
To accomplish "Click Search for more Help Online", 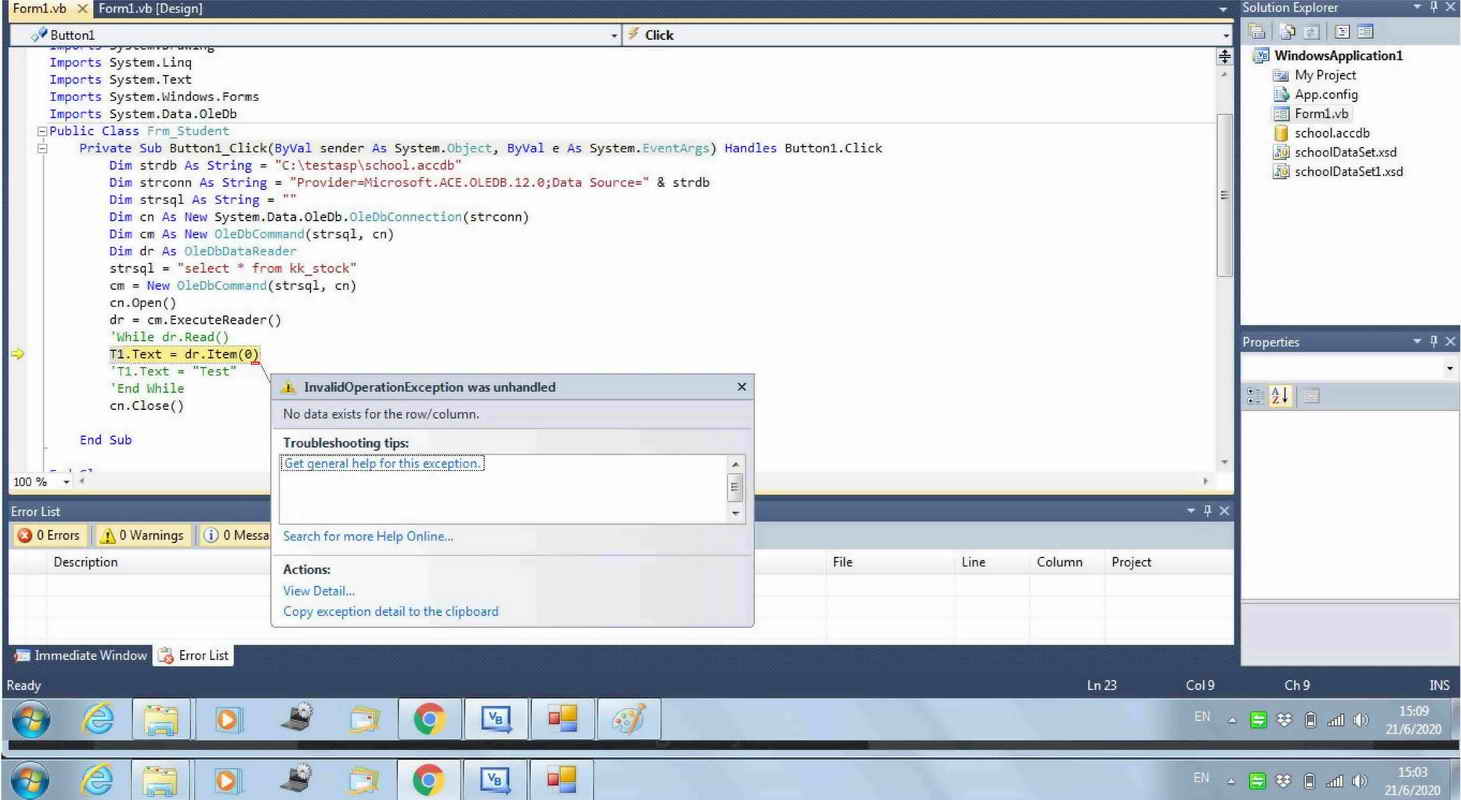I will 368,536.
